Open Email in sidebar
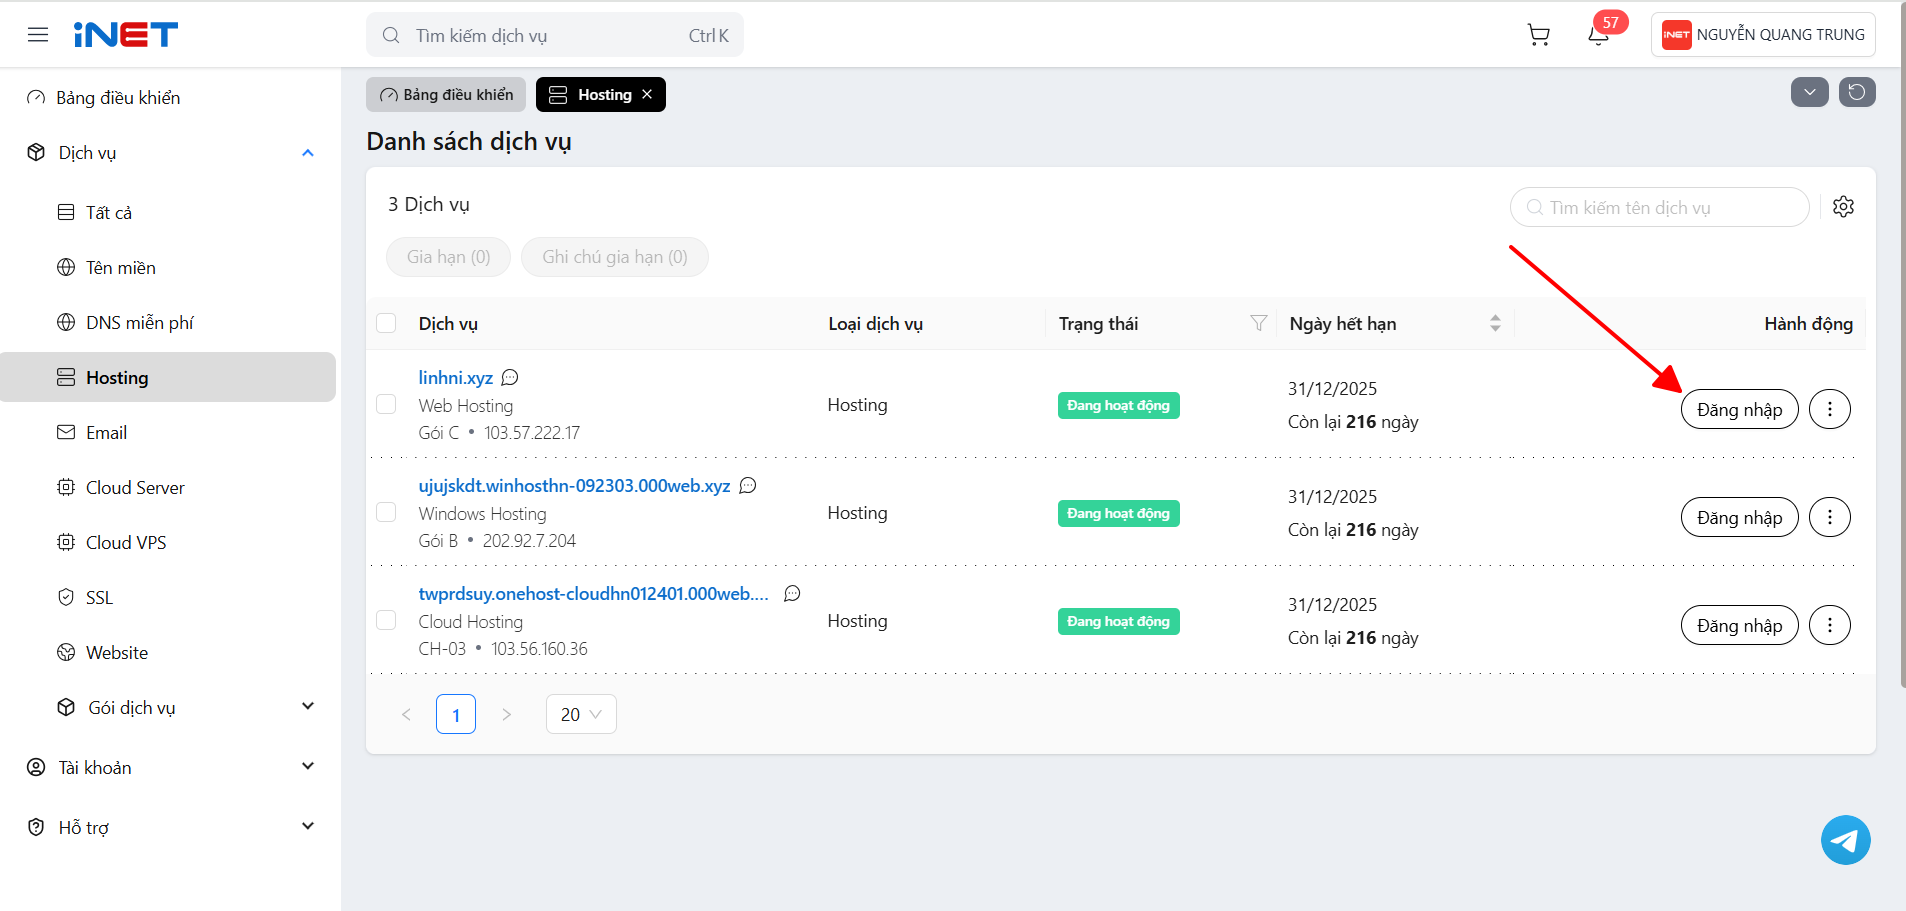The width and height of the screenshot is (1906, 911). coord(168,432)
